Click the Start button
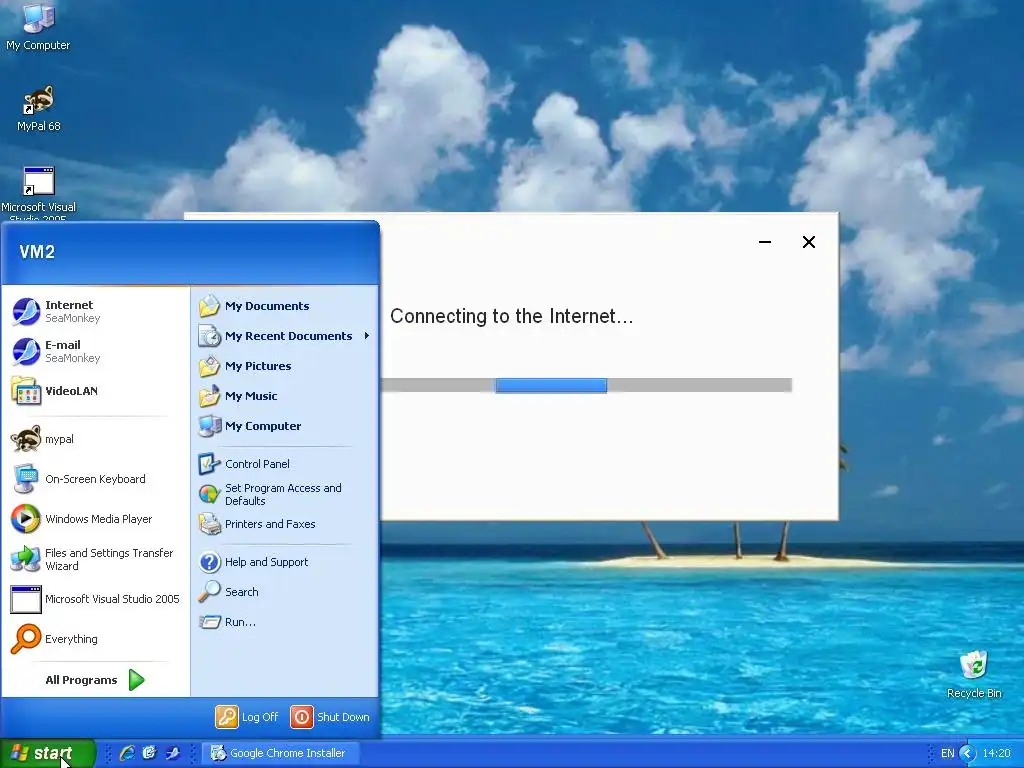This screenshot has height=768, width=1024. coord(47,753)
